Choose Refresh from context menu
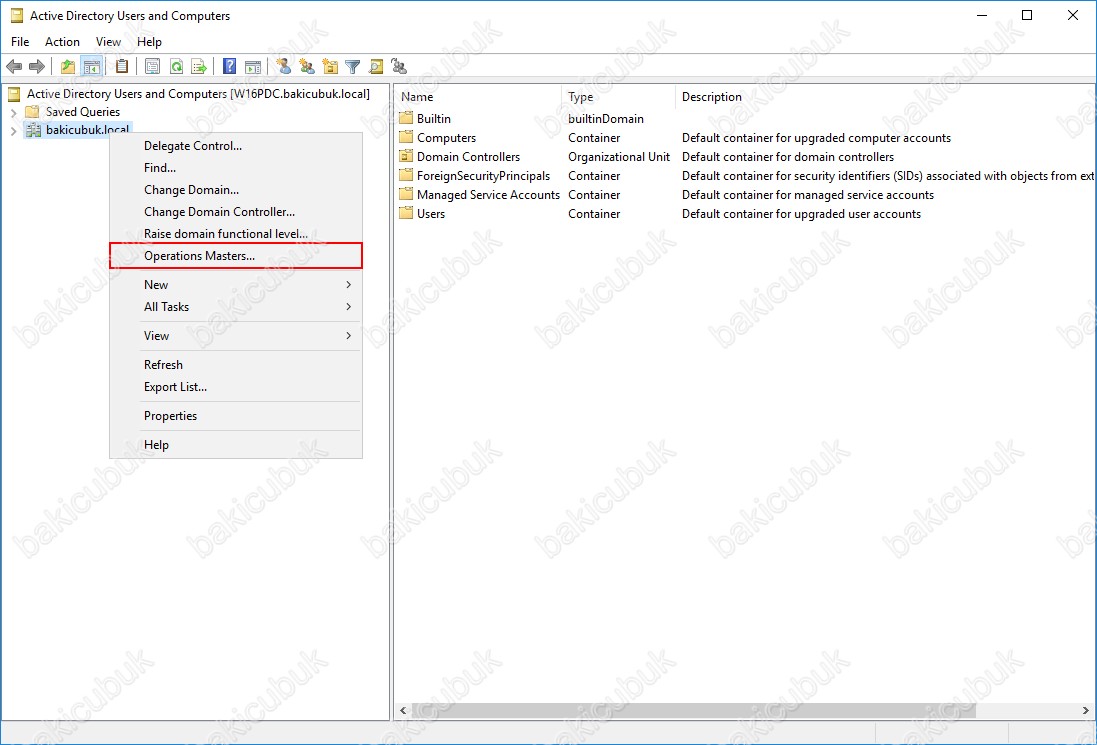The image size is (1097, 745). pos(236,364)
